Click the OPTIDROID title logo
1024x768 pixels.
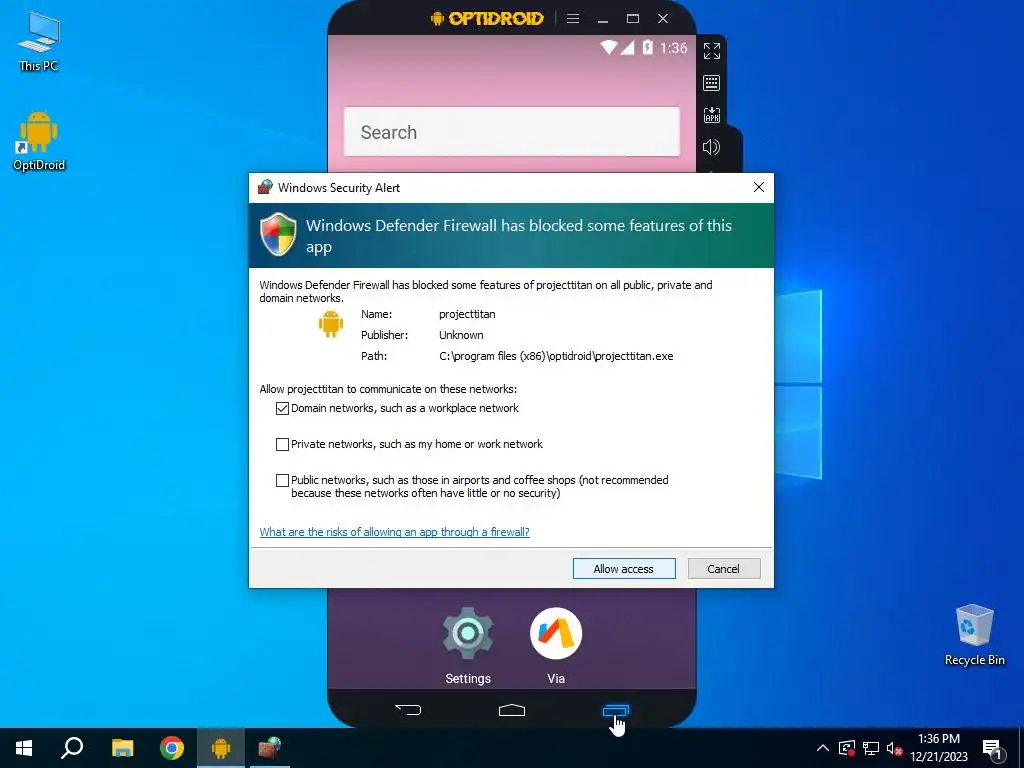pos(487,18)
